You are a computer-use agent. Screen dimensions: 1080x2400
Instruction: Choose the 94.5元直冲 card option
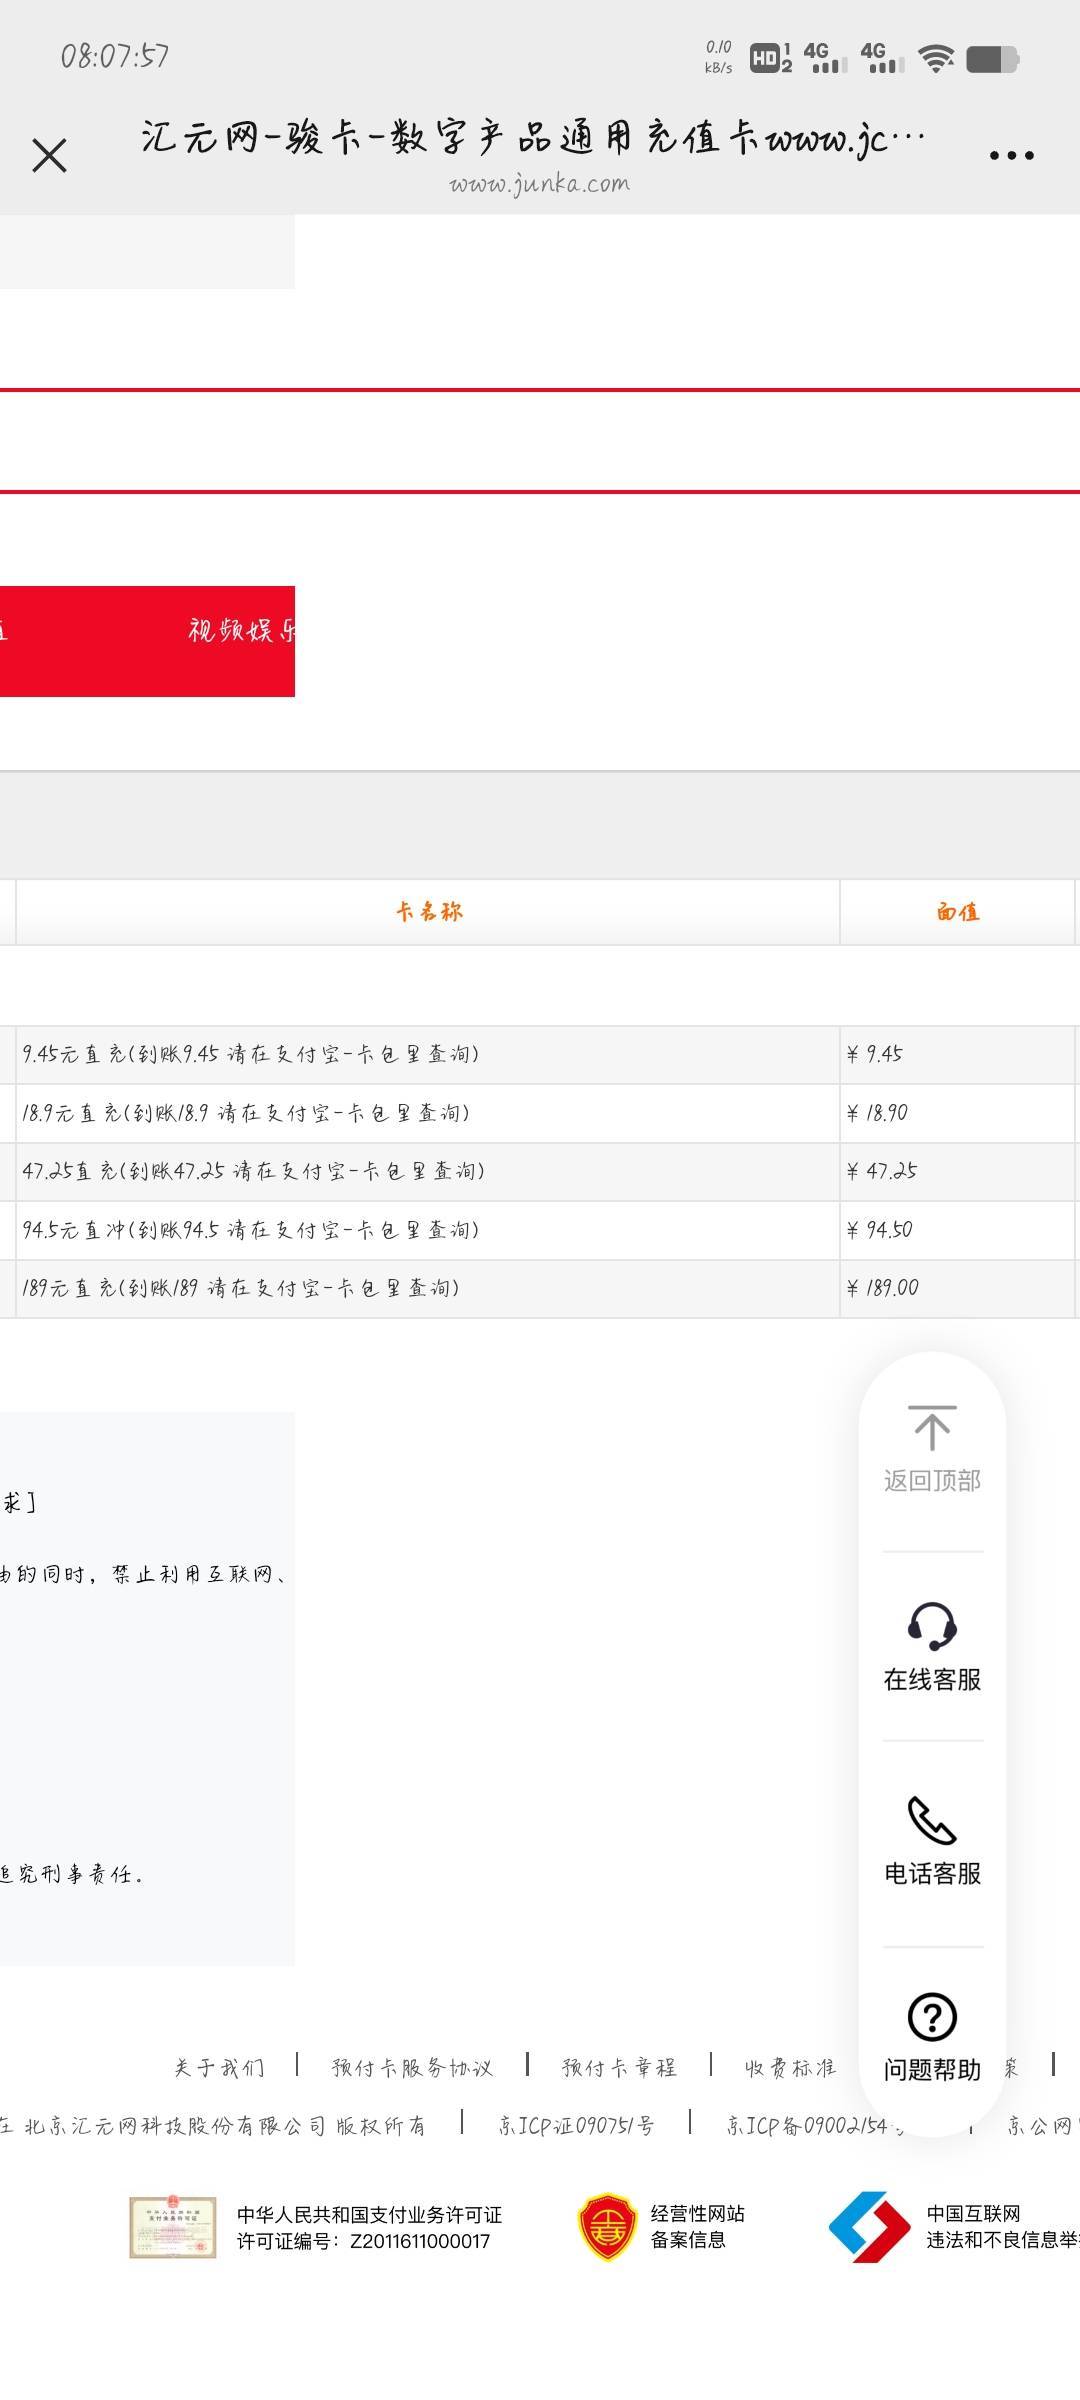pyautogui.click(x=251, y=1230)
